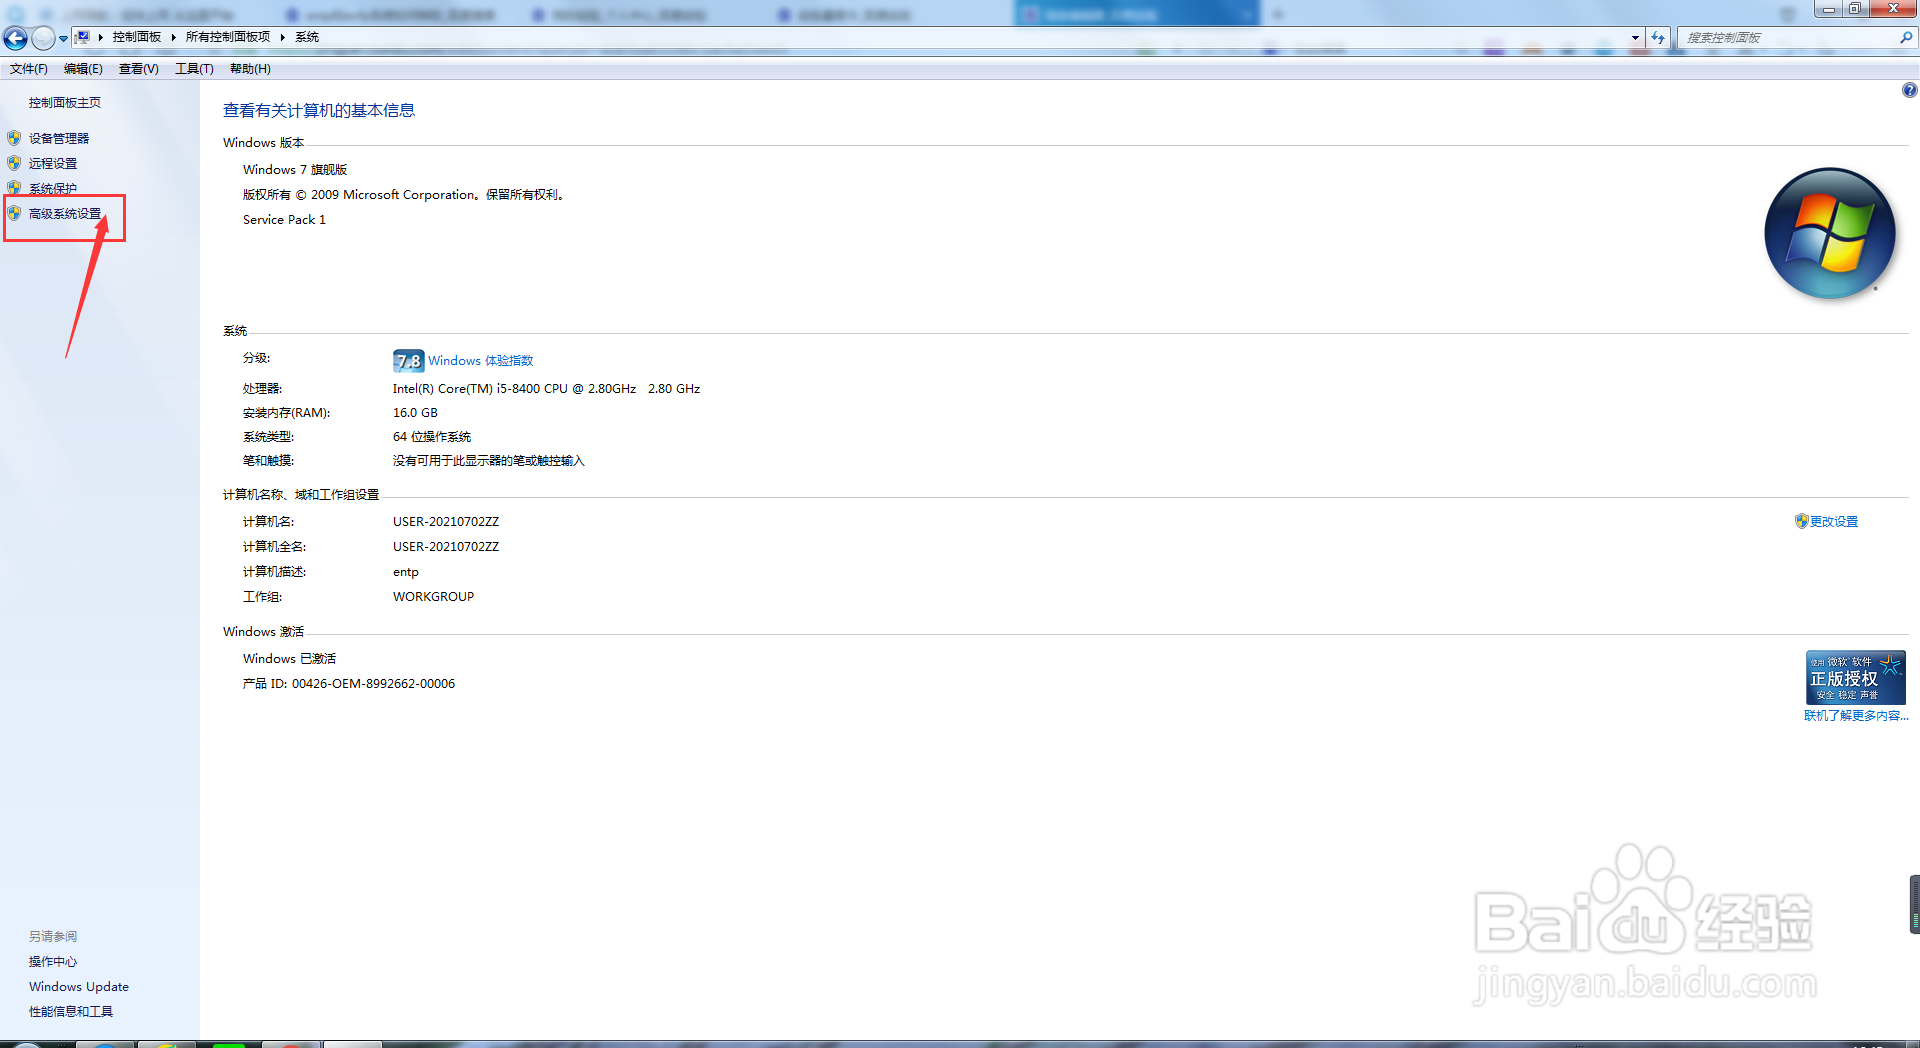Click the WORKGROUP workgroup value

point(433,597)
